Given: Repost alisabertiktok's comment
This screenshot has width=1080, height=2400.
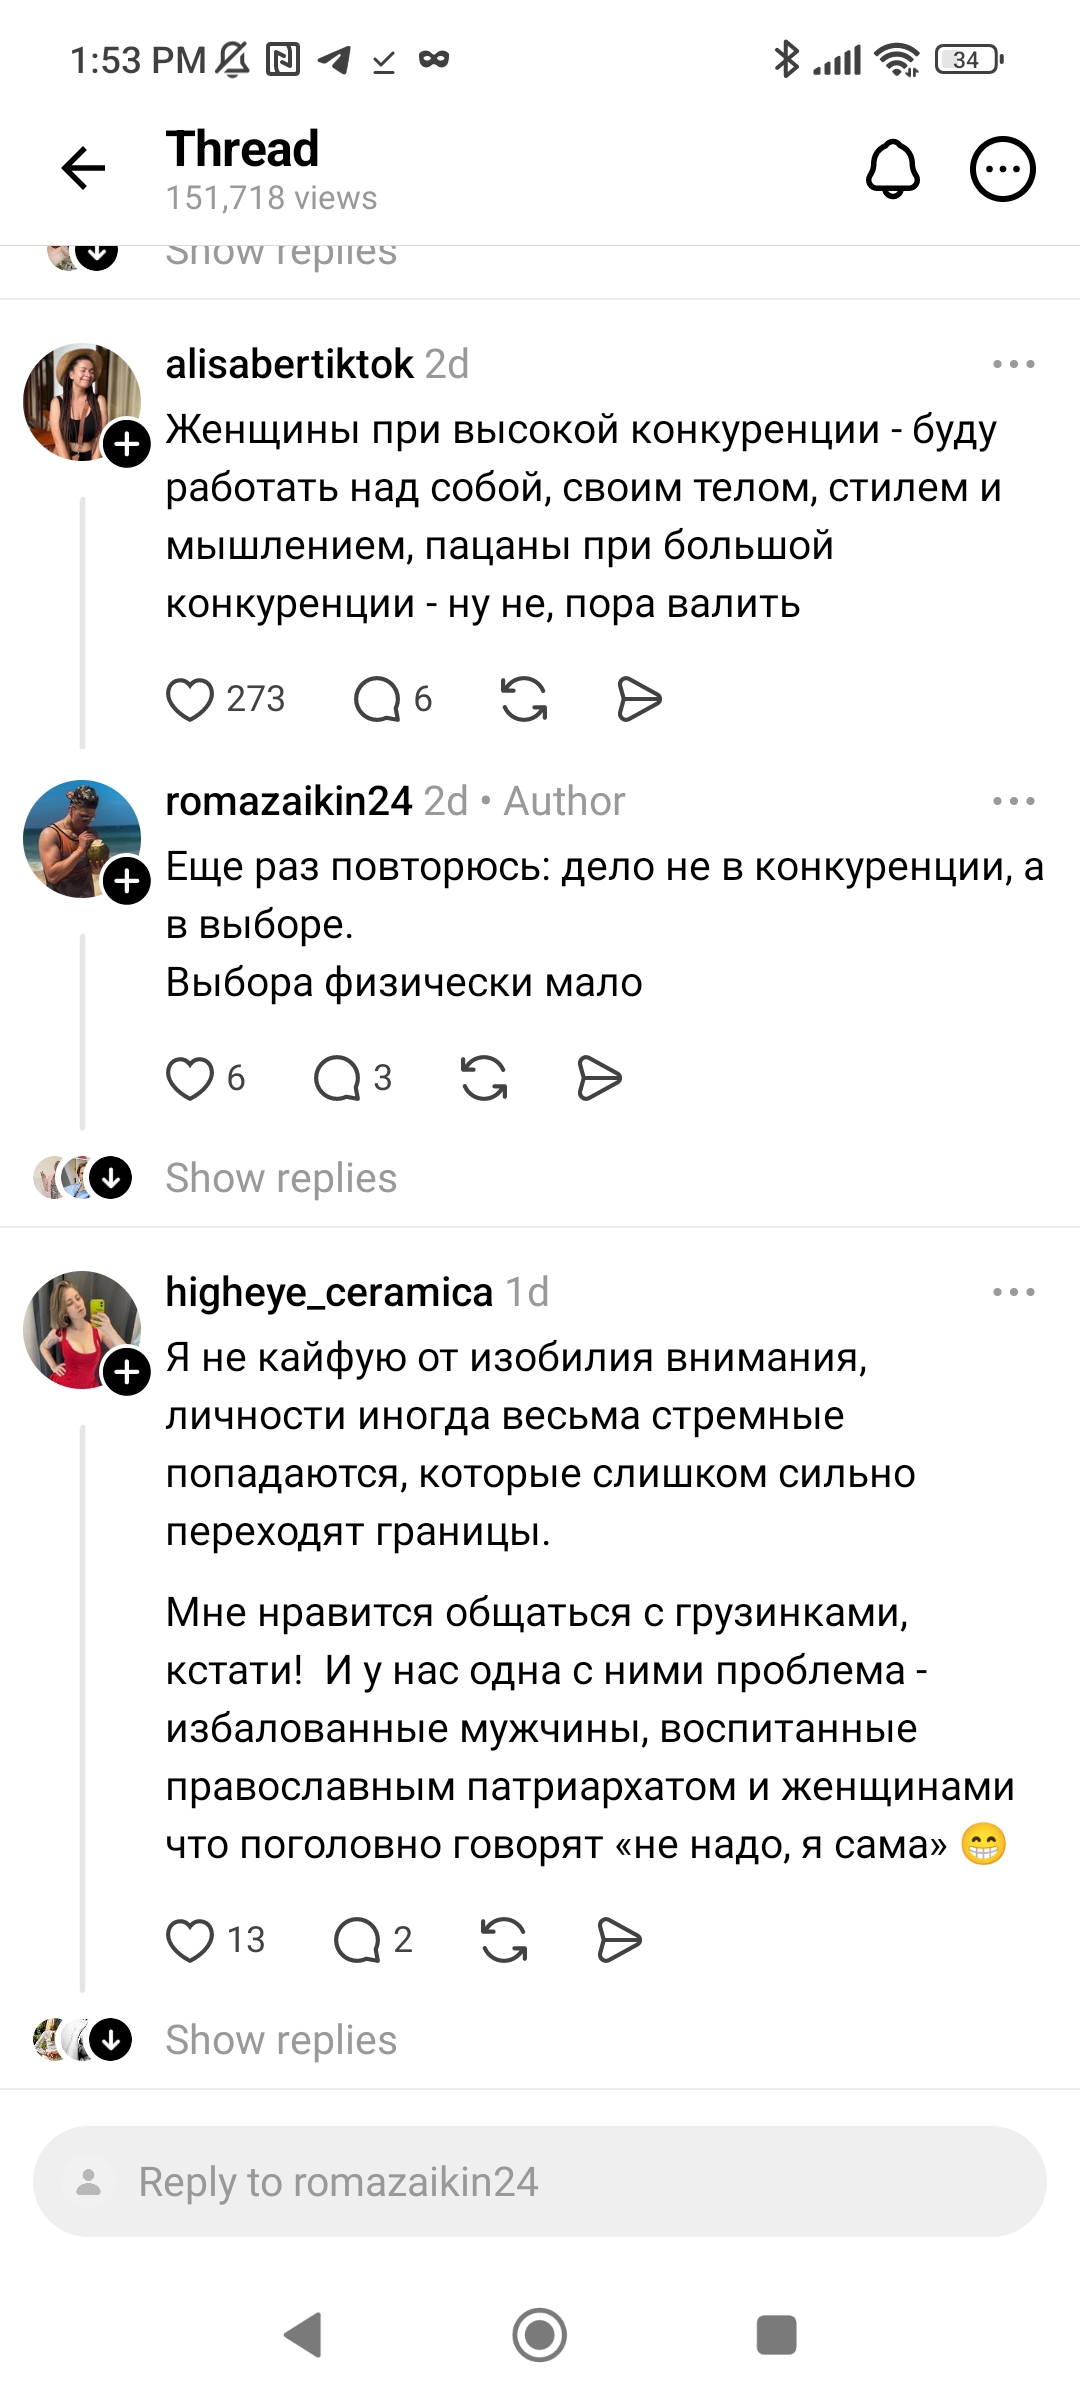Looking at the screenshot, I should coord(524,699).
